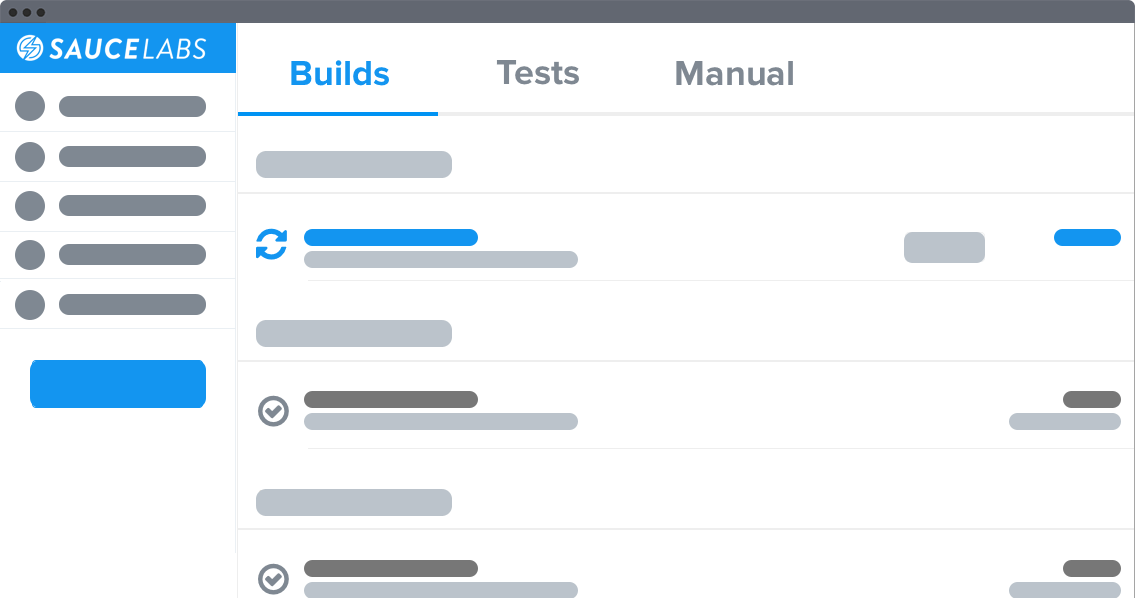
Task: Select the third sidebar menu label
Action: click(132, 205)
